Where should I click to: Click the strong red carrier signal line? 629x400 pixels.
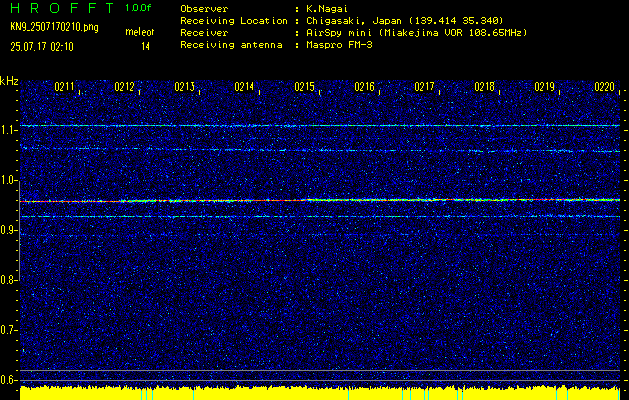(x=320, y=200)
